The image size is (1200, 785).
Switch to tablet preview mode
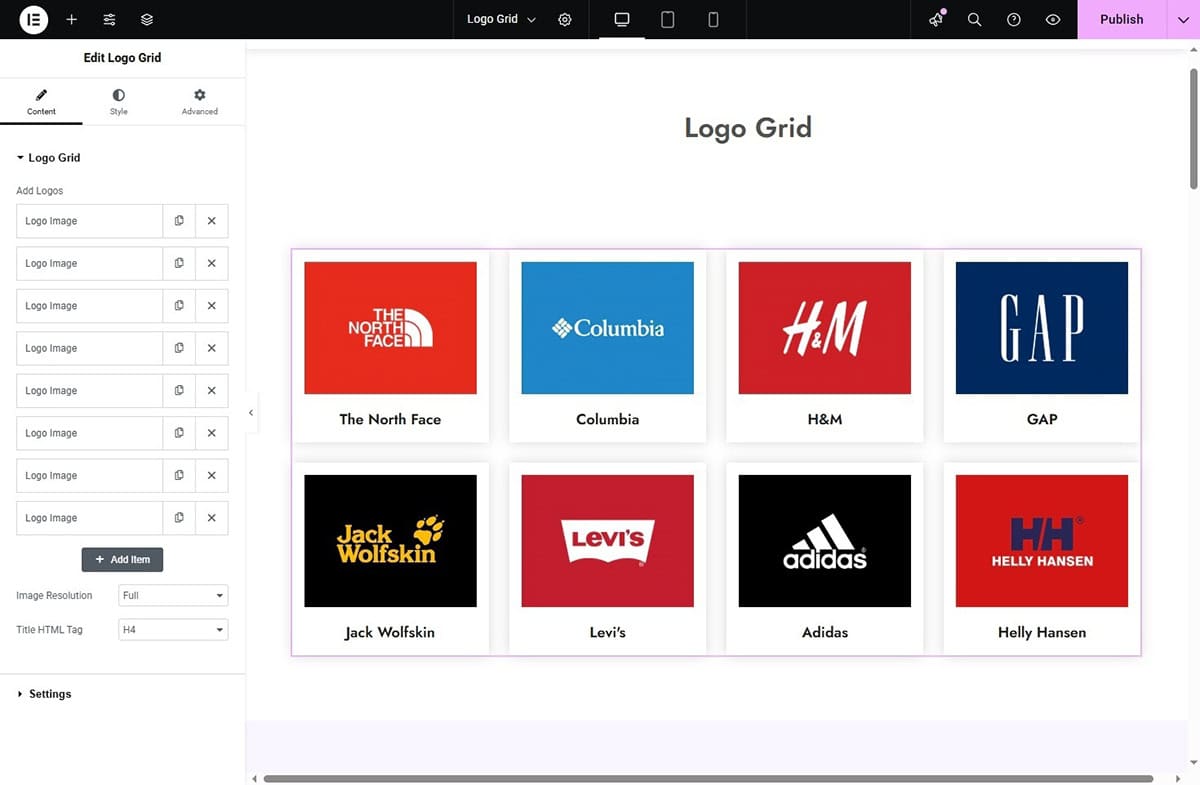click(668, 19)
